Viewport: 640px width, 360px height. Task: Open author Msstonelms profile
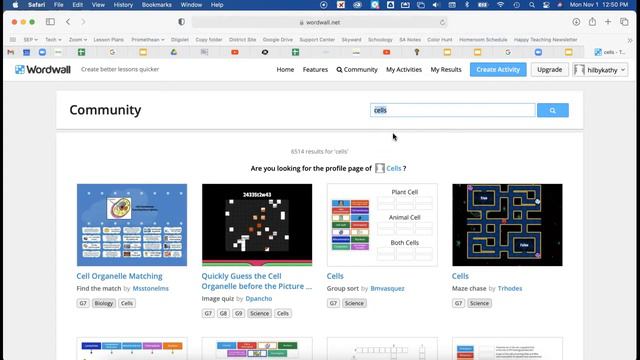(150, 288)
